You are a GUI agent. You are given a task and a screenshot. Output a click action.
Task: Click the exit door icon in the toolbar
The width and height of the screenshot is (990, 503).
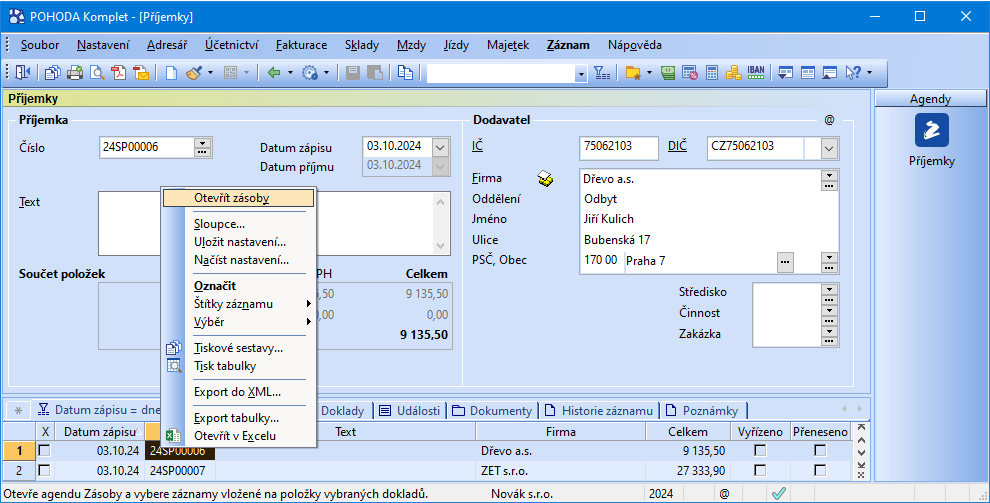(23, 73)
